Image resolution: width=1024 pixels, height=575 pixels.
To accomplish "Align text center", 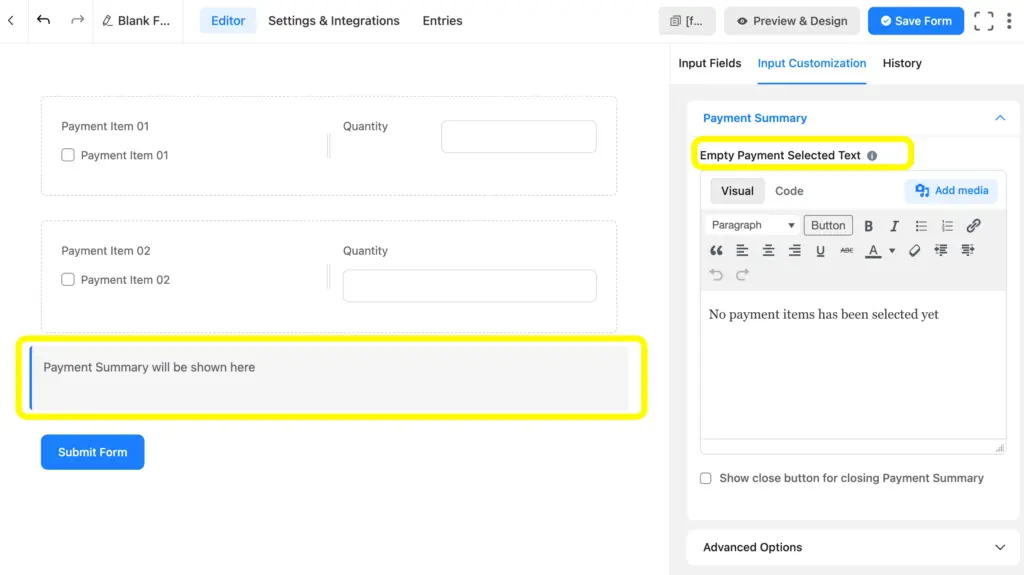I will (x=768, y=250).
